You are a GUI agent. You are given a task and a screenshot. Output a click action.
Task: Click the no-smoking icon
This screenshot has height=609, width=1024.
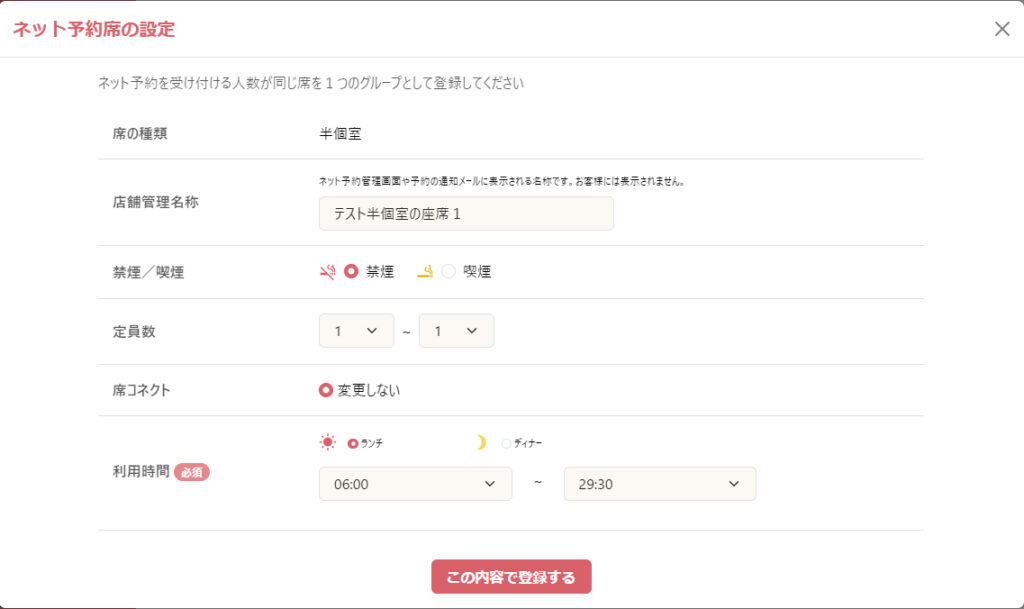click(327, 271)
